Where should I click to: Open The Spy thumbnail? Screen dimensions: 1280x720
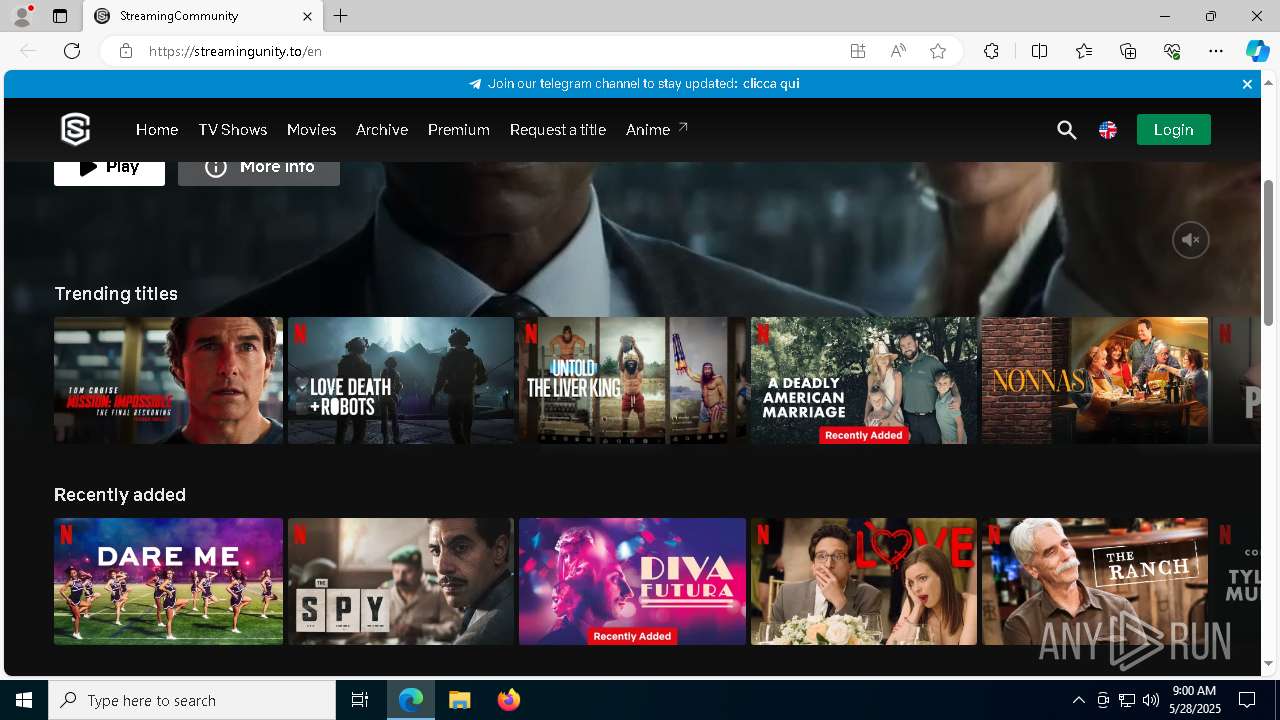point(400,581)
